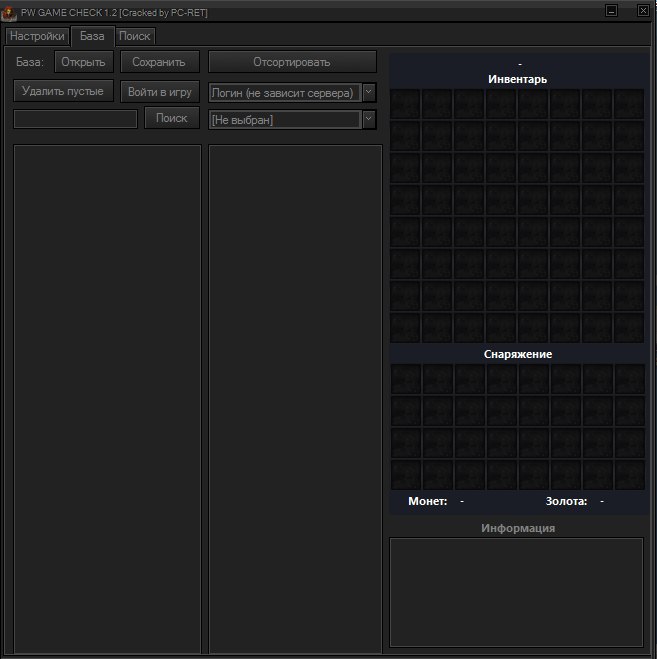Open the 'Логин (не зависит сервера)' dropdown
The height and width of the screenshot is (659, 657).
pyautogui.click(x=369, y=92)
